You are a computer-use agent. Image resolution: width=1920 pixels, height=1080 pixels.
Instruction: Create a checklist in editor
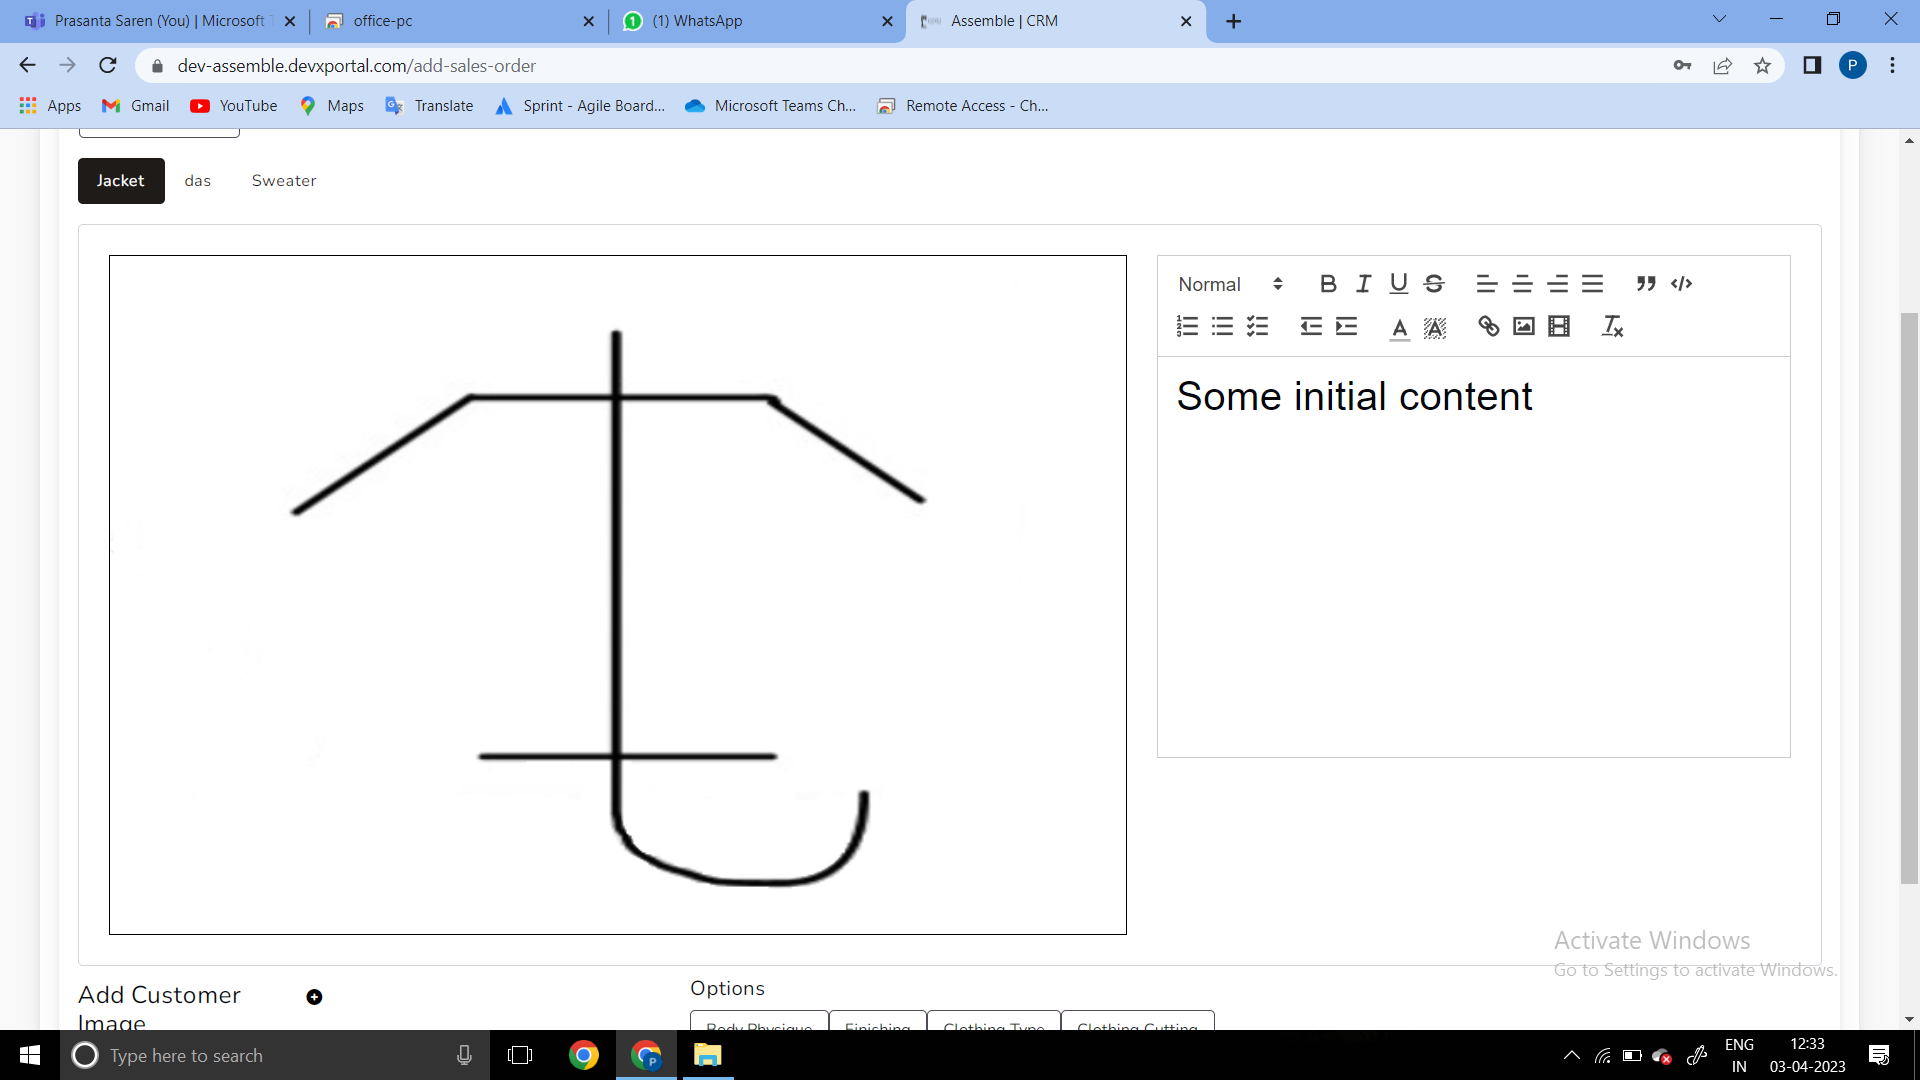[1258, 326]
